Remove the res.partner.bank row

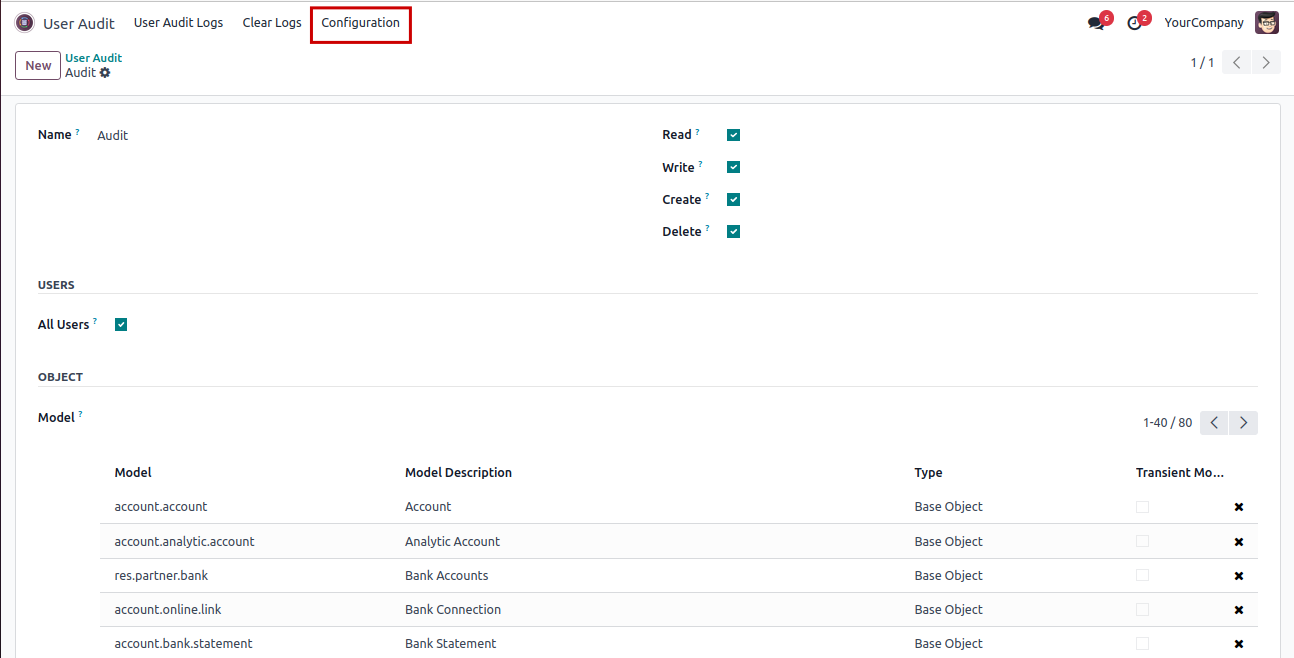click(1239, 576)
